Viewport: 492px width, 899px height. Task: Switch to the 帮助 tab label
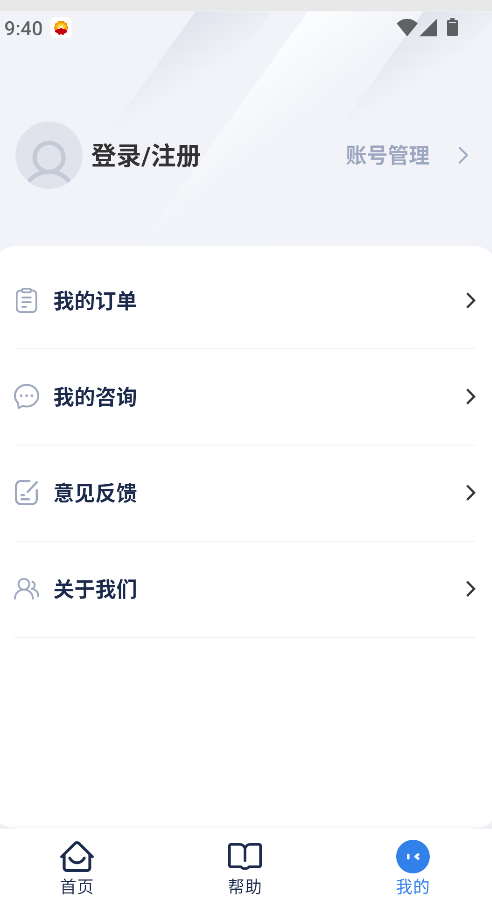245,887
